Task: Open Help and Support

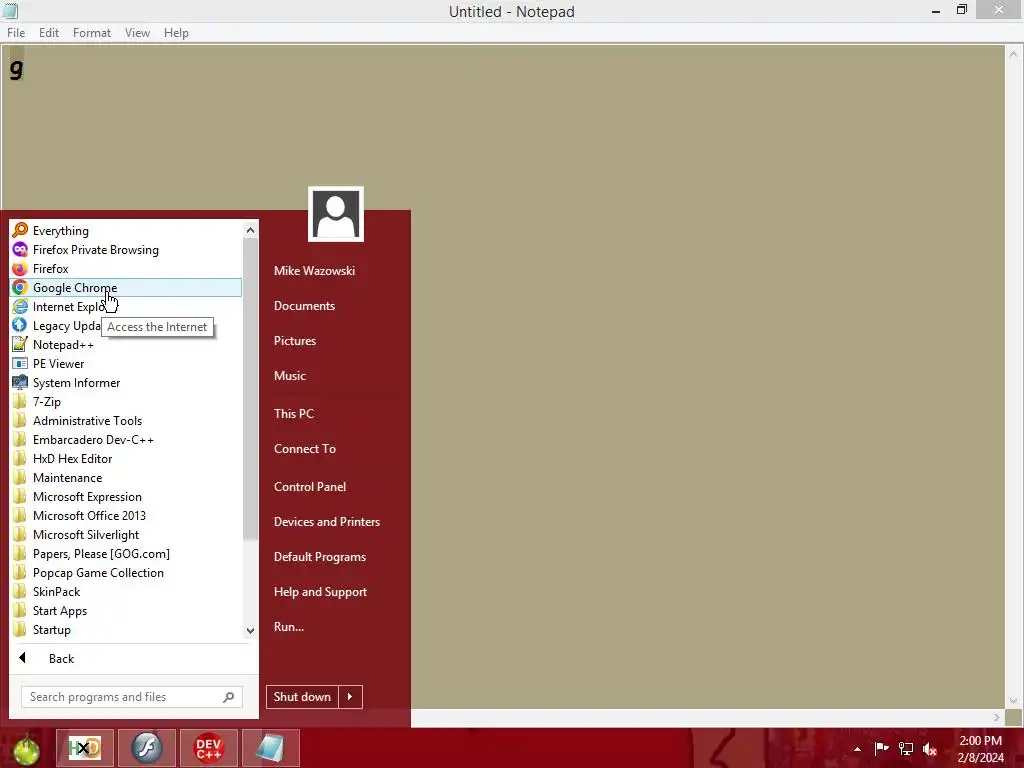Action: [x=320, y=592]
